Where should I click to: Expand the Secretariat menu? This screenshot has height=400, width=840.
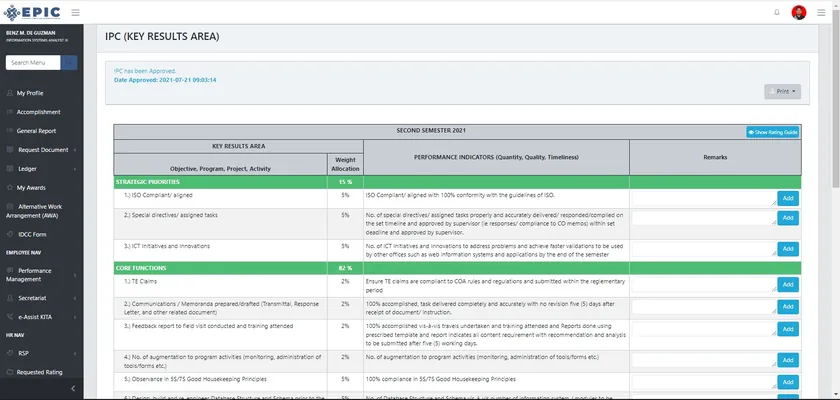41,298
